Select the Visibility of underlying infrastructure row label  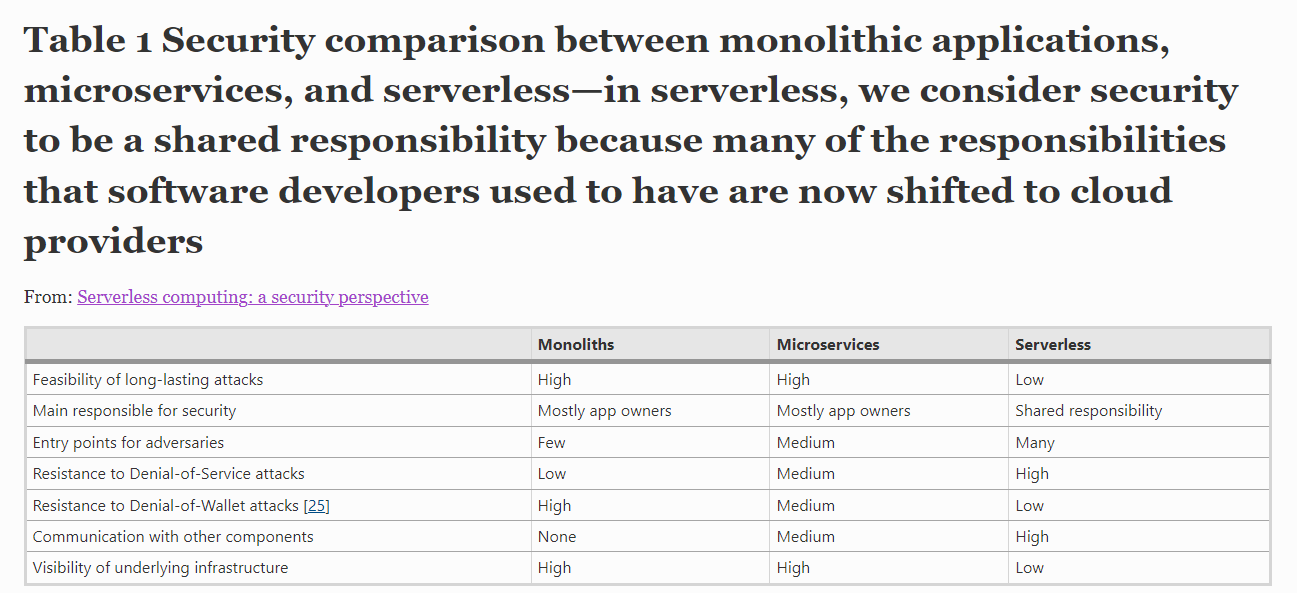160,568
